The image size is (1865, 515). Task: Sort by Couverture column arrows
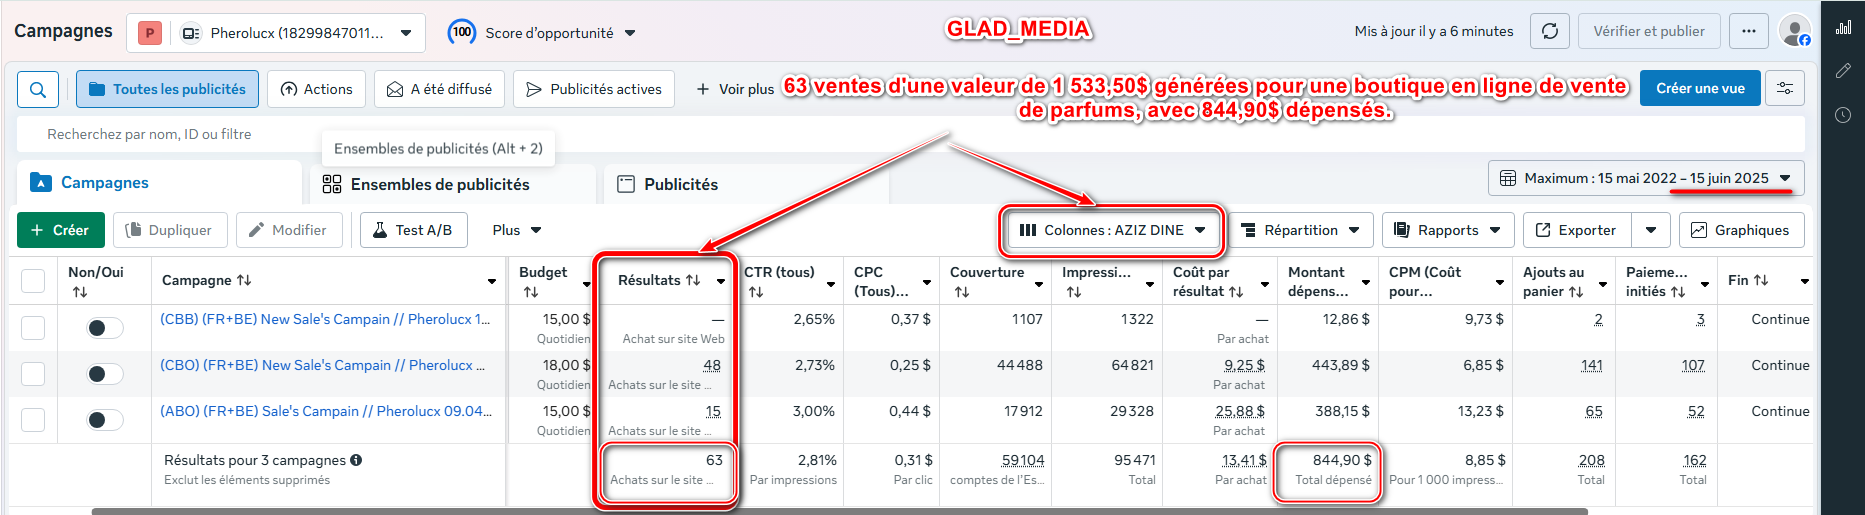coord(962,292)
